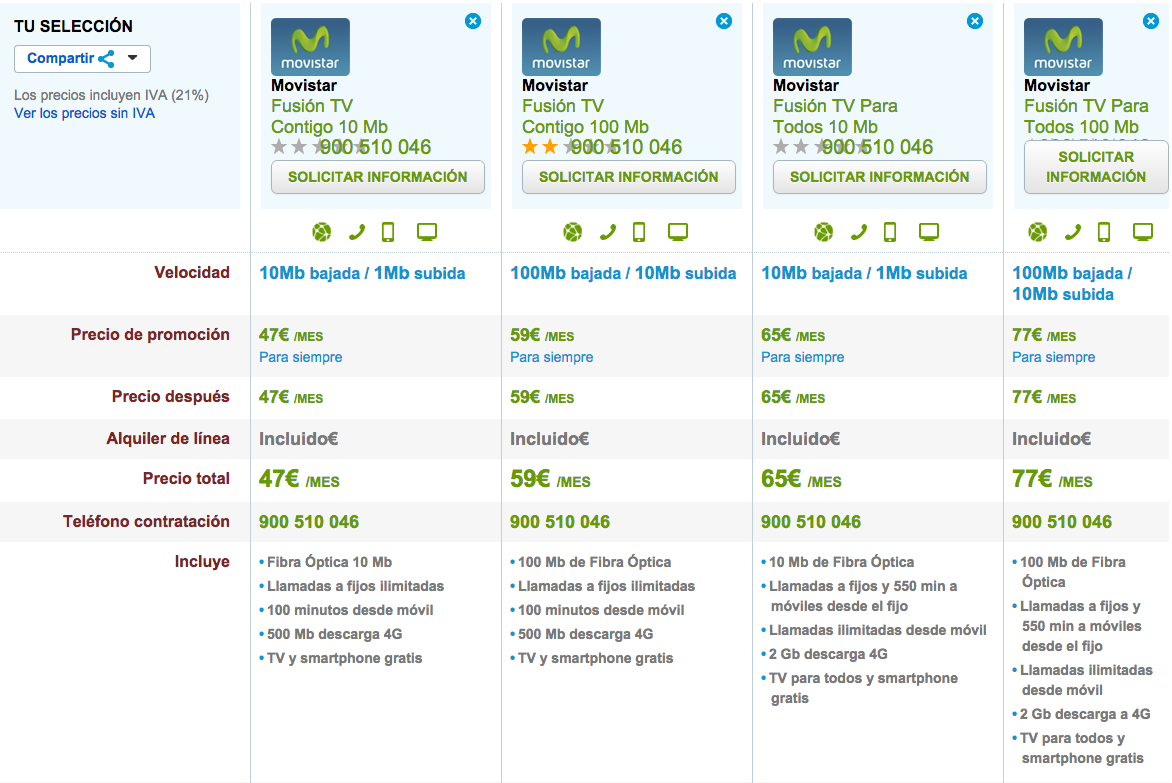
Task: Open 'Ver los precios sin IVA' link
Action: (84, 114)
